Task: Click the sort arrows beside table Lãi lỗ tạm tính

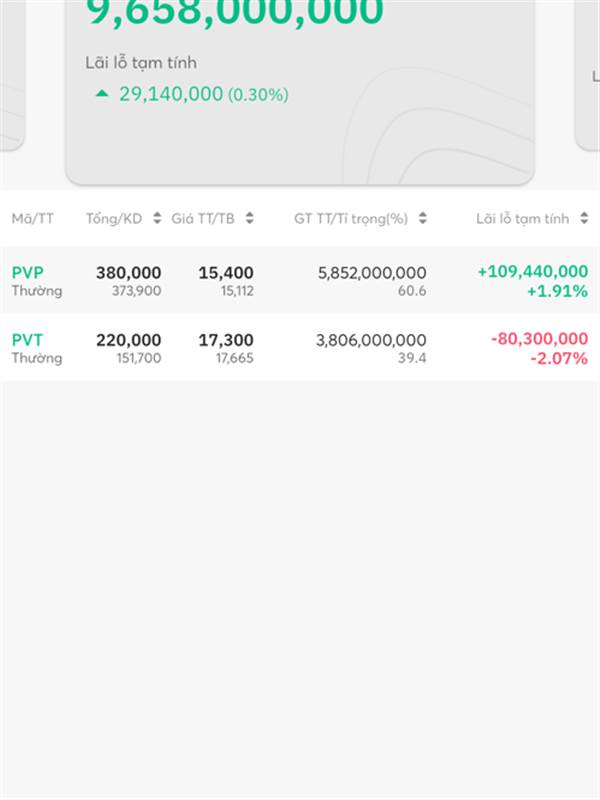Action: (584, 219)
